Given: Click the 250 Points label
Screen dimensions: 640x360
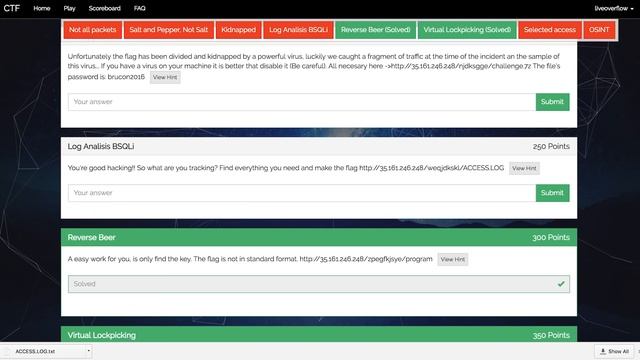Looking at the screenshot, I should pyautogui.click(x=551, y=147).
